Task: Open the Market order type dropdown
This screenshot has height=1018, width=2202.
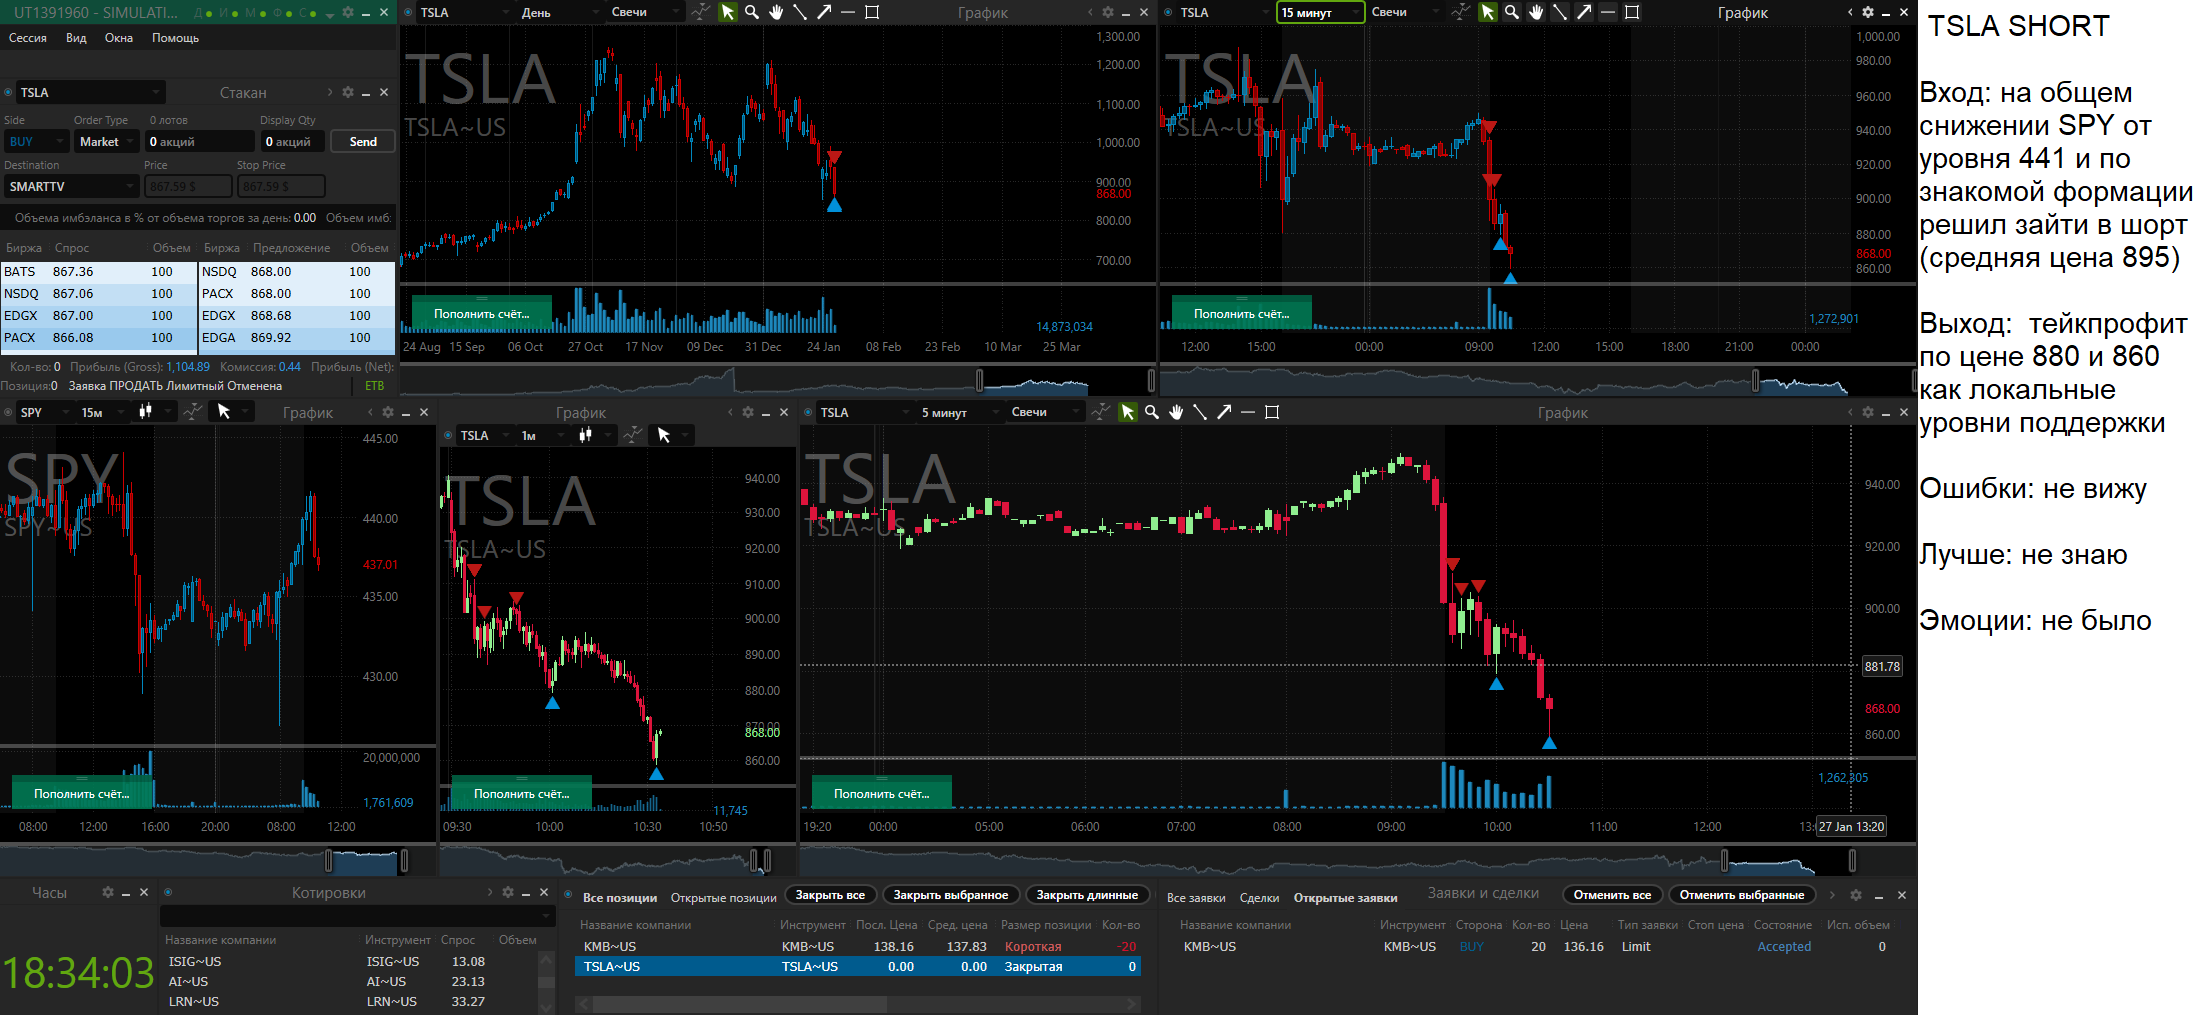Action: tap(105, 142)
